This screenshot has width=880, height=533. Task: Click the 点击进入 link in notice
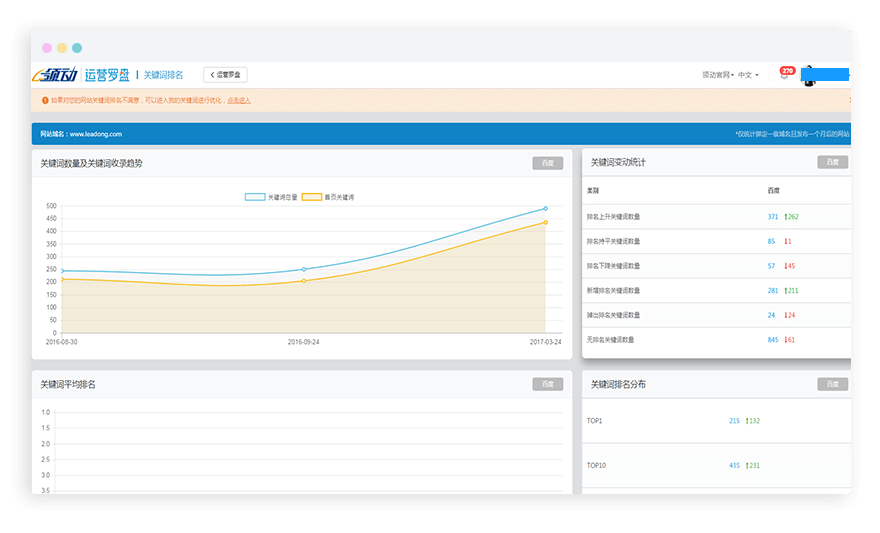click(x=239, y=100)
